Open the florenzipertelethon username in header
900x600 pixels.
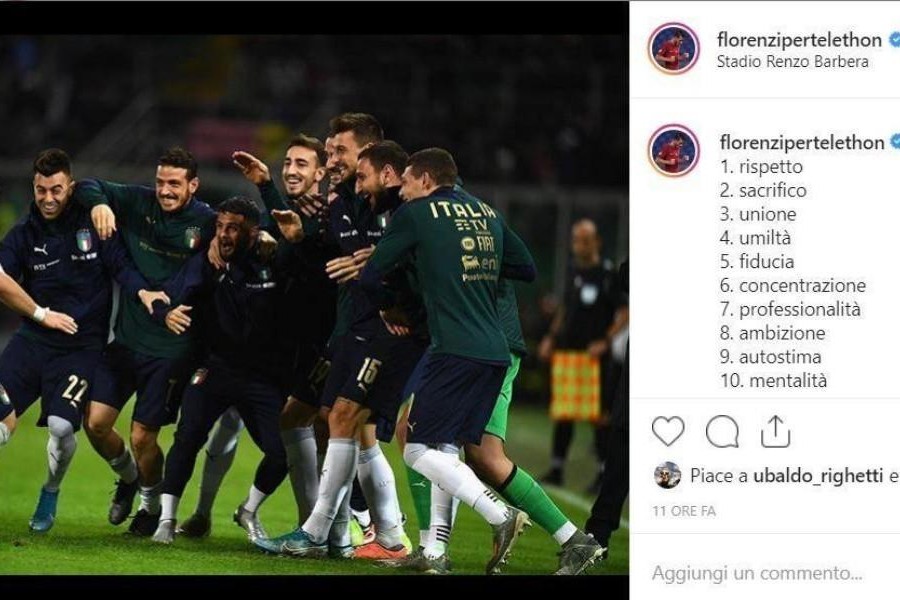coord(799,40)
